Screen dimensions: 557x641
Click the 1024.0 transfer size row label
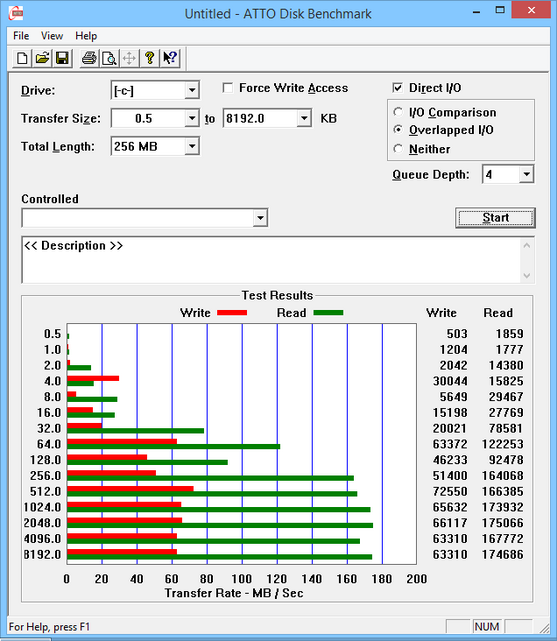(42, 507)
